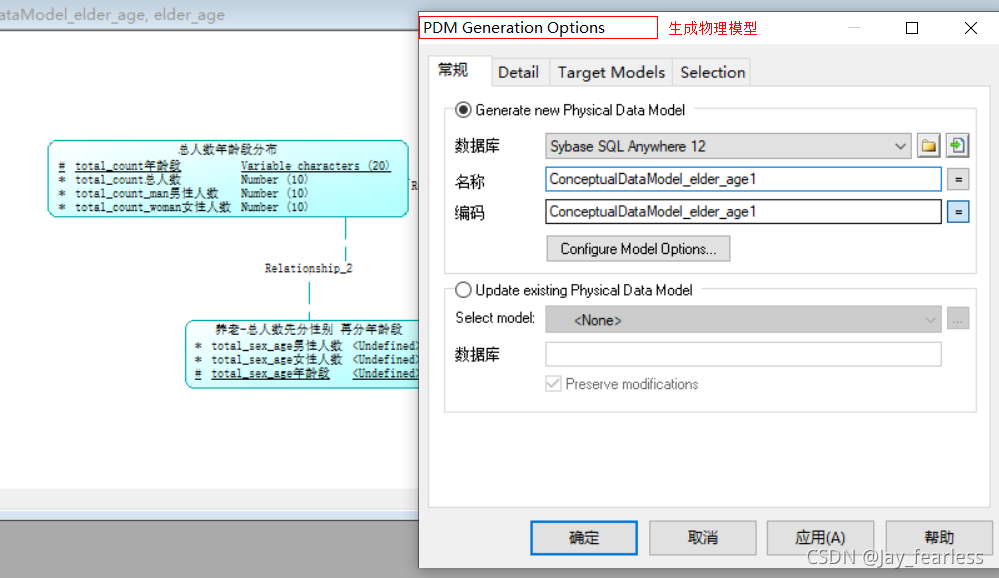The image size is (999, 578).
Task: Open the folder browse icon beside database dropdown
Action: [x=927, y=145]
